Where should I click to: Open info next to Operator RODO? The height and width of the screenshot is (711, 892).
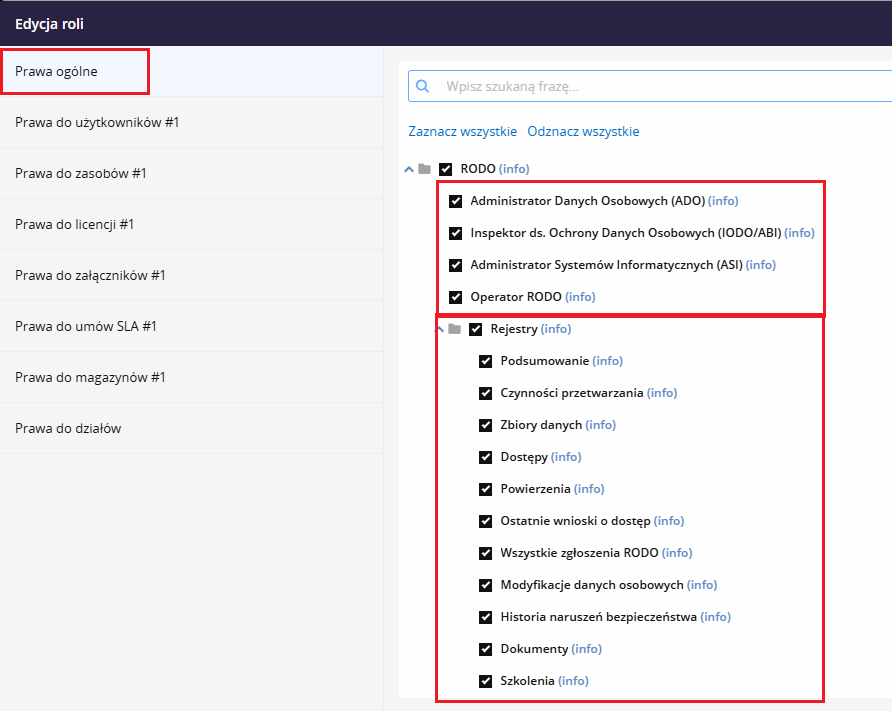pos(580,297)
